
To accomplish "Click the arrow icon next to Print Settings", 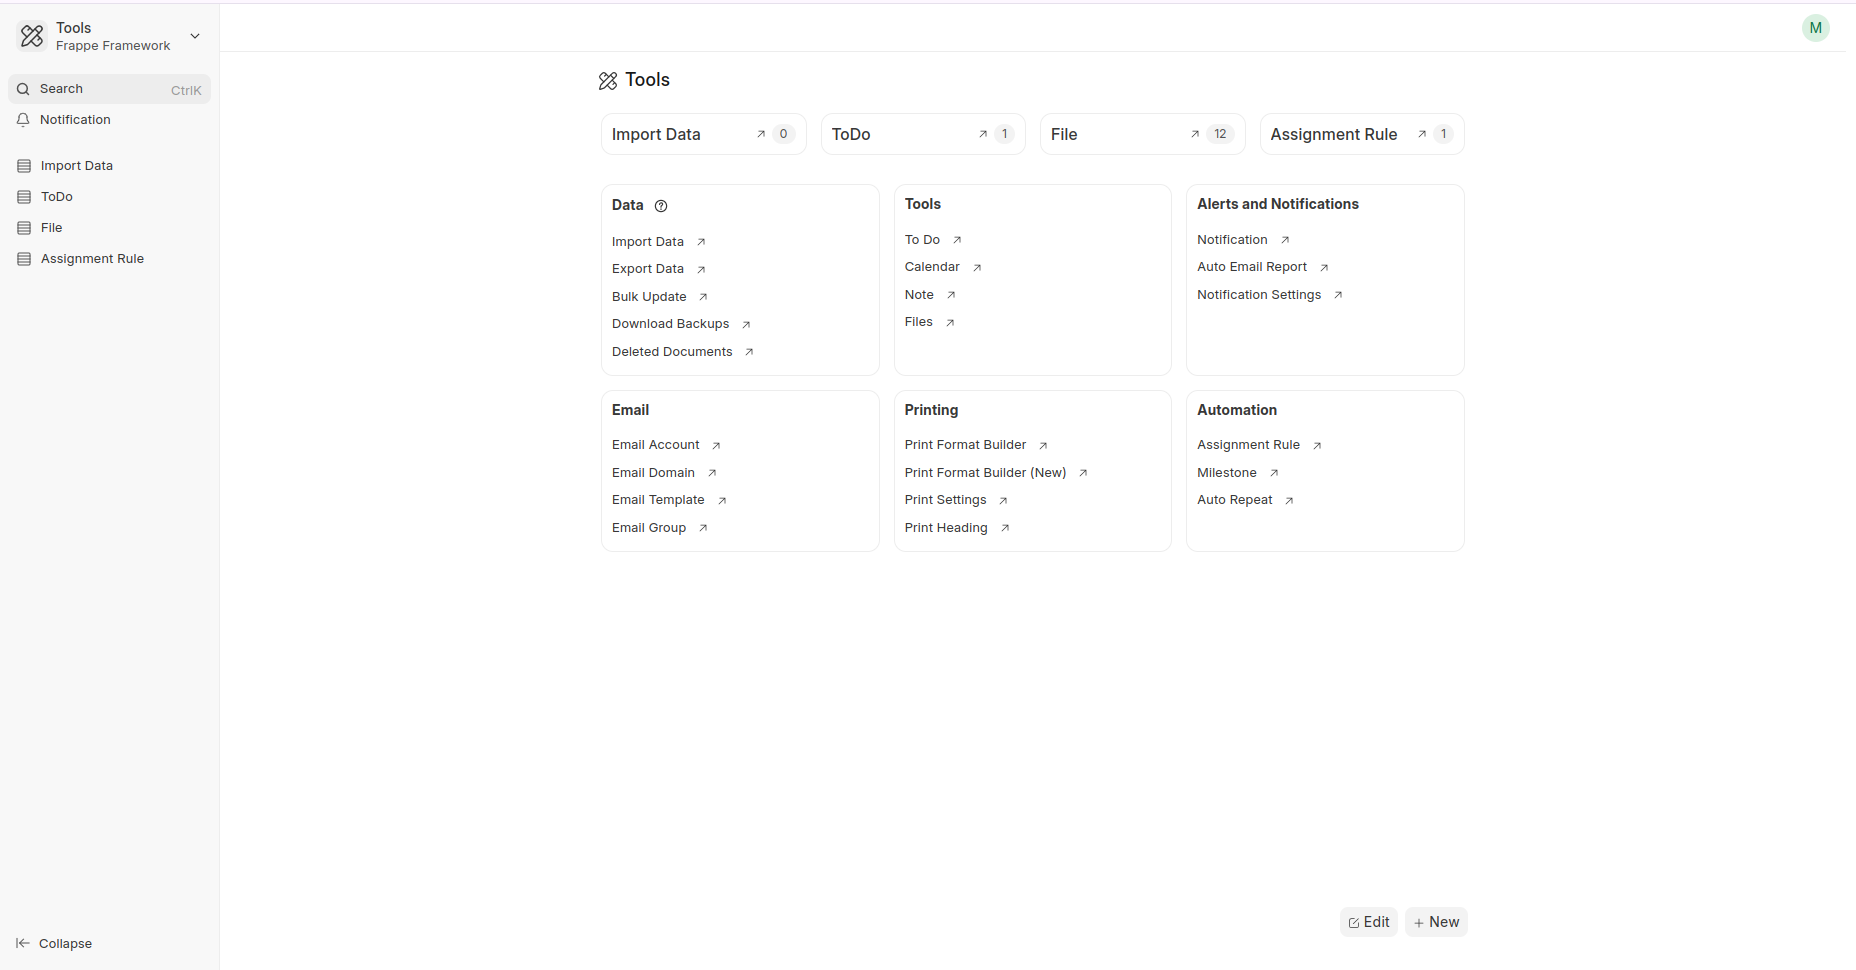I will click(x=1003, y=501).
